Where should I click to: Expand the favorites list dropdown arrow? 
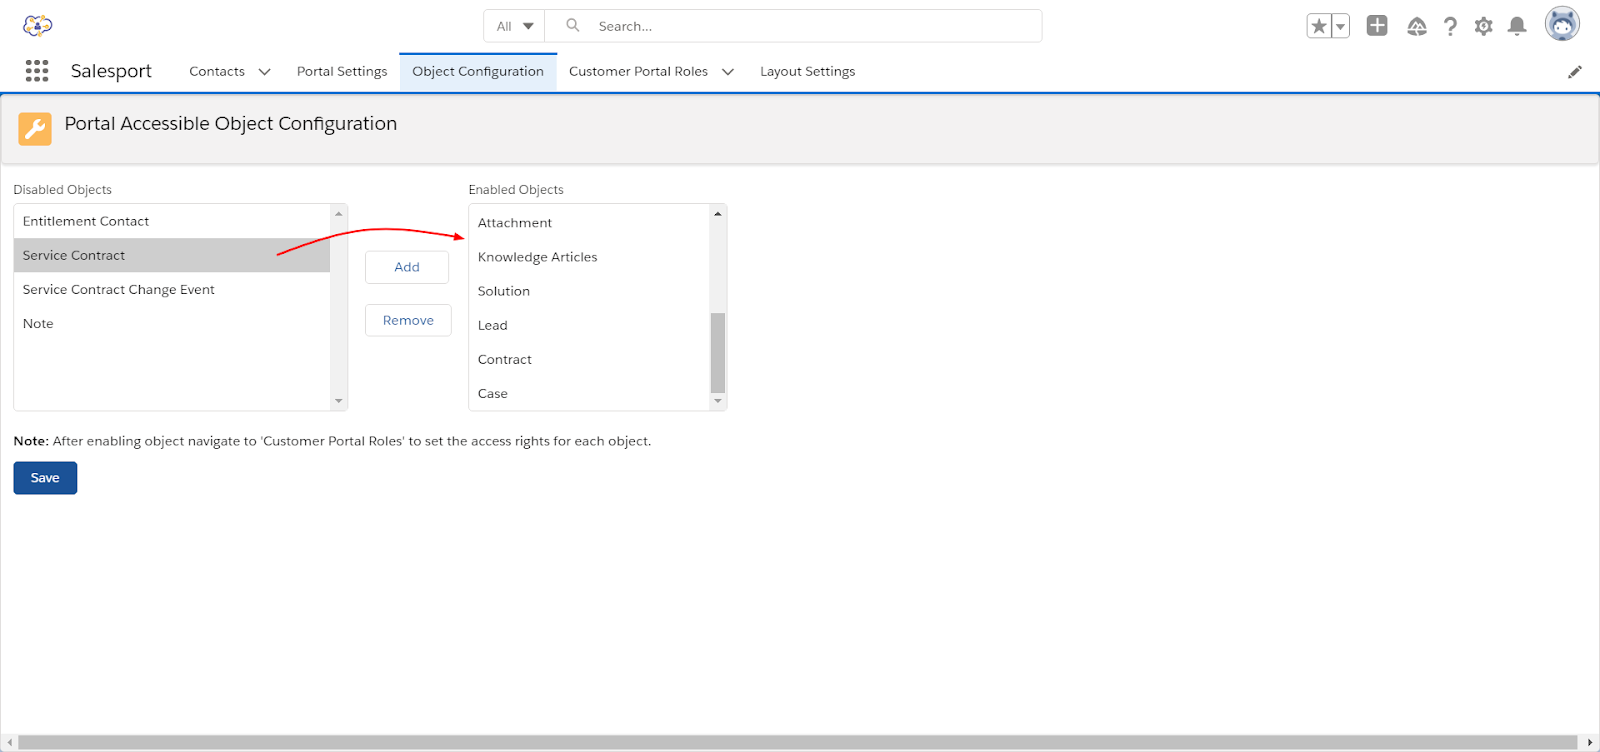coord(1341,27)
